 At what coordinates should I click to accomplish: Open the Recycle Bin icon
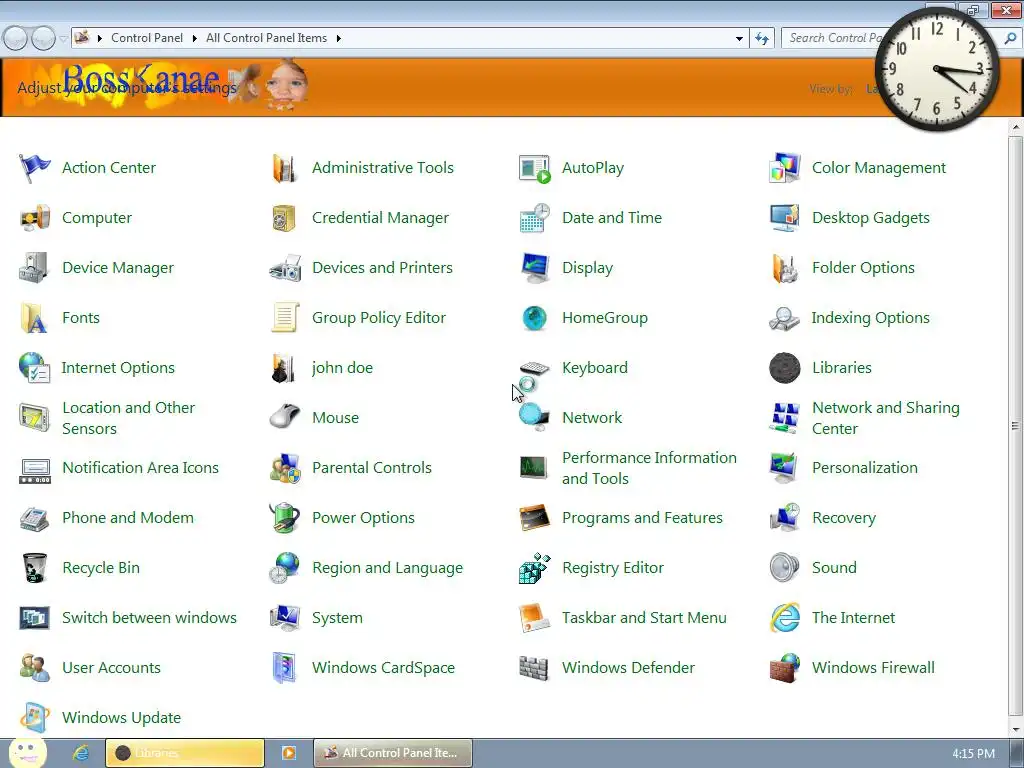click(x=34, y=568)
